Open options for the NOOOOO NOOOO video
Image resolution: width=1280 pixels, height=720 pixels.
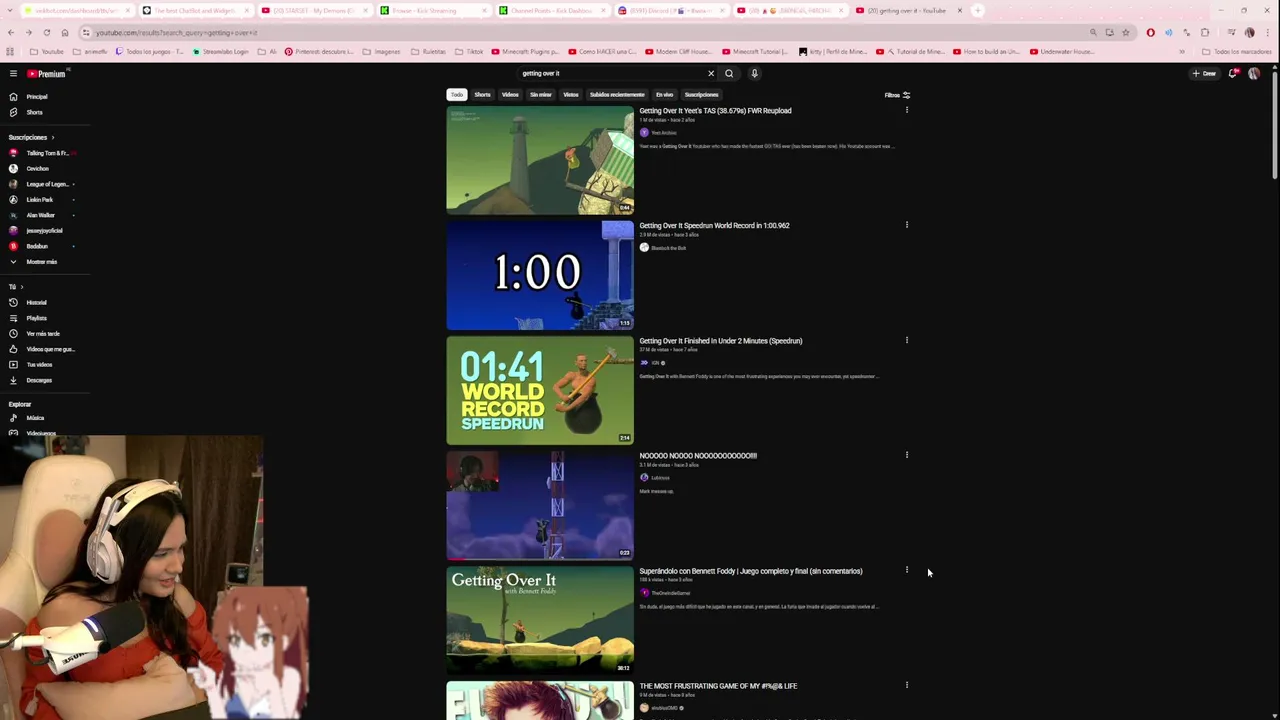point(907,455)
